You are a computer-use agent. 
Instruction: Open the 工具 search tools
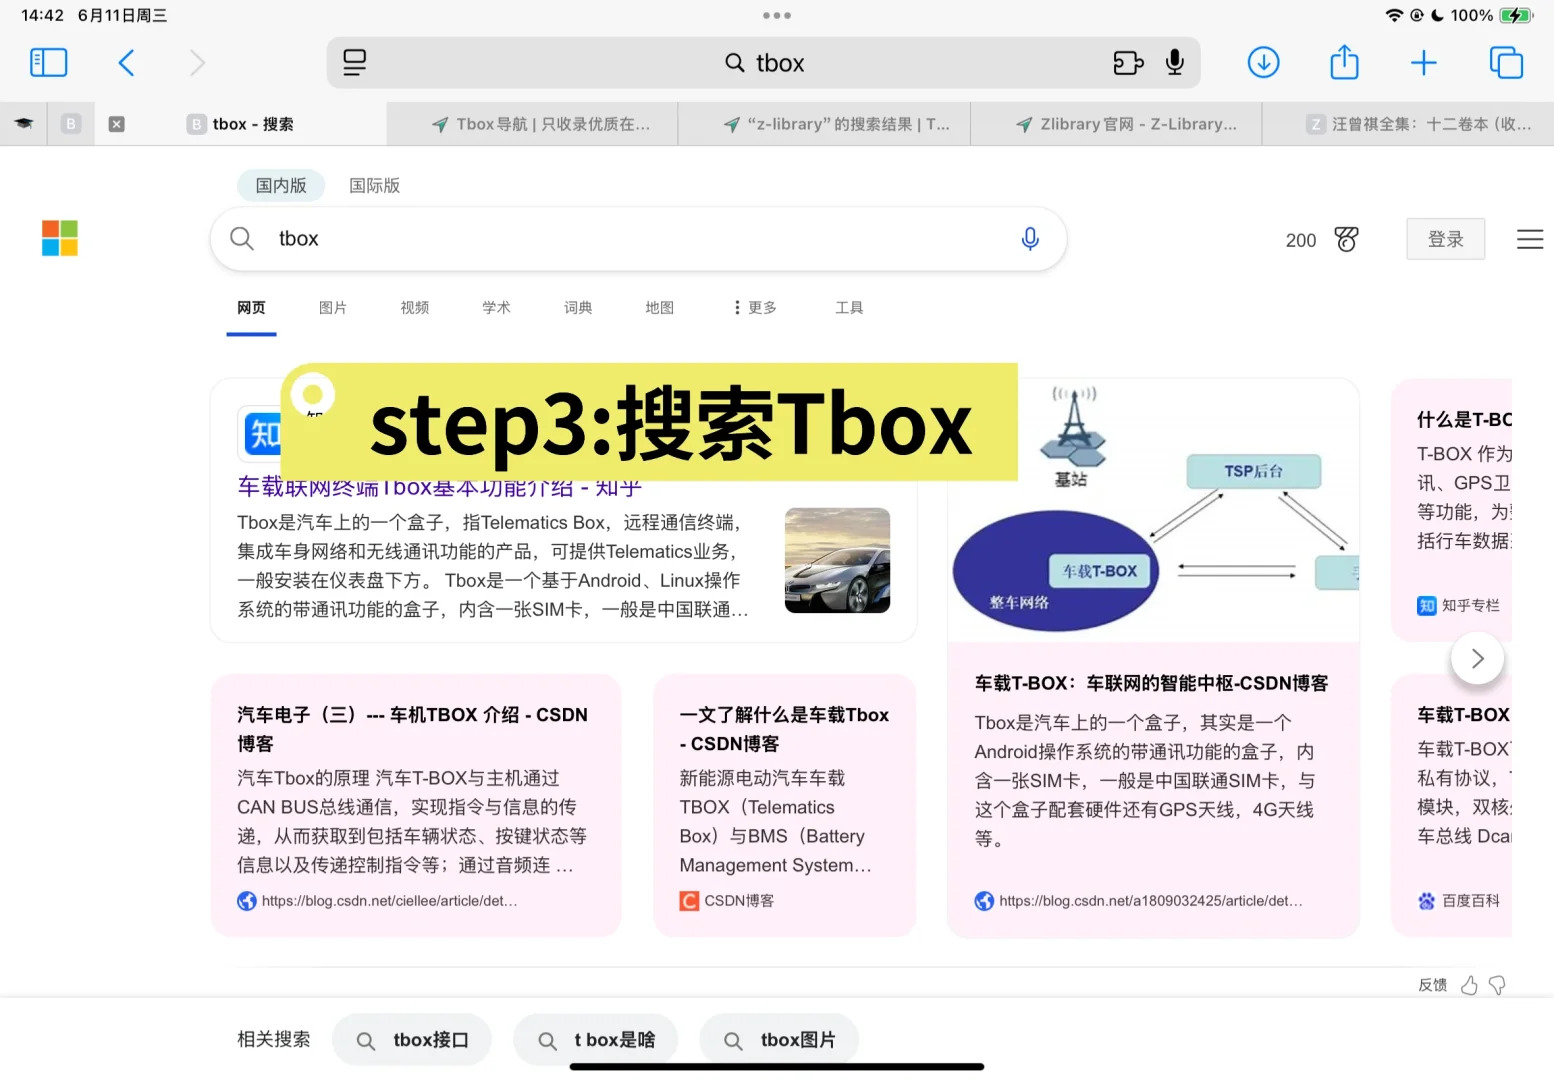click(849, 308)
